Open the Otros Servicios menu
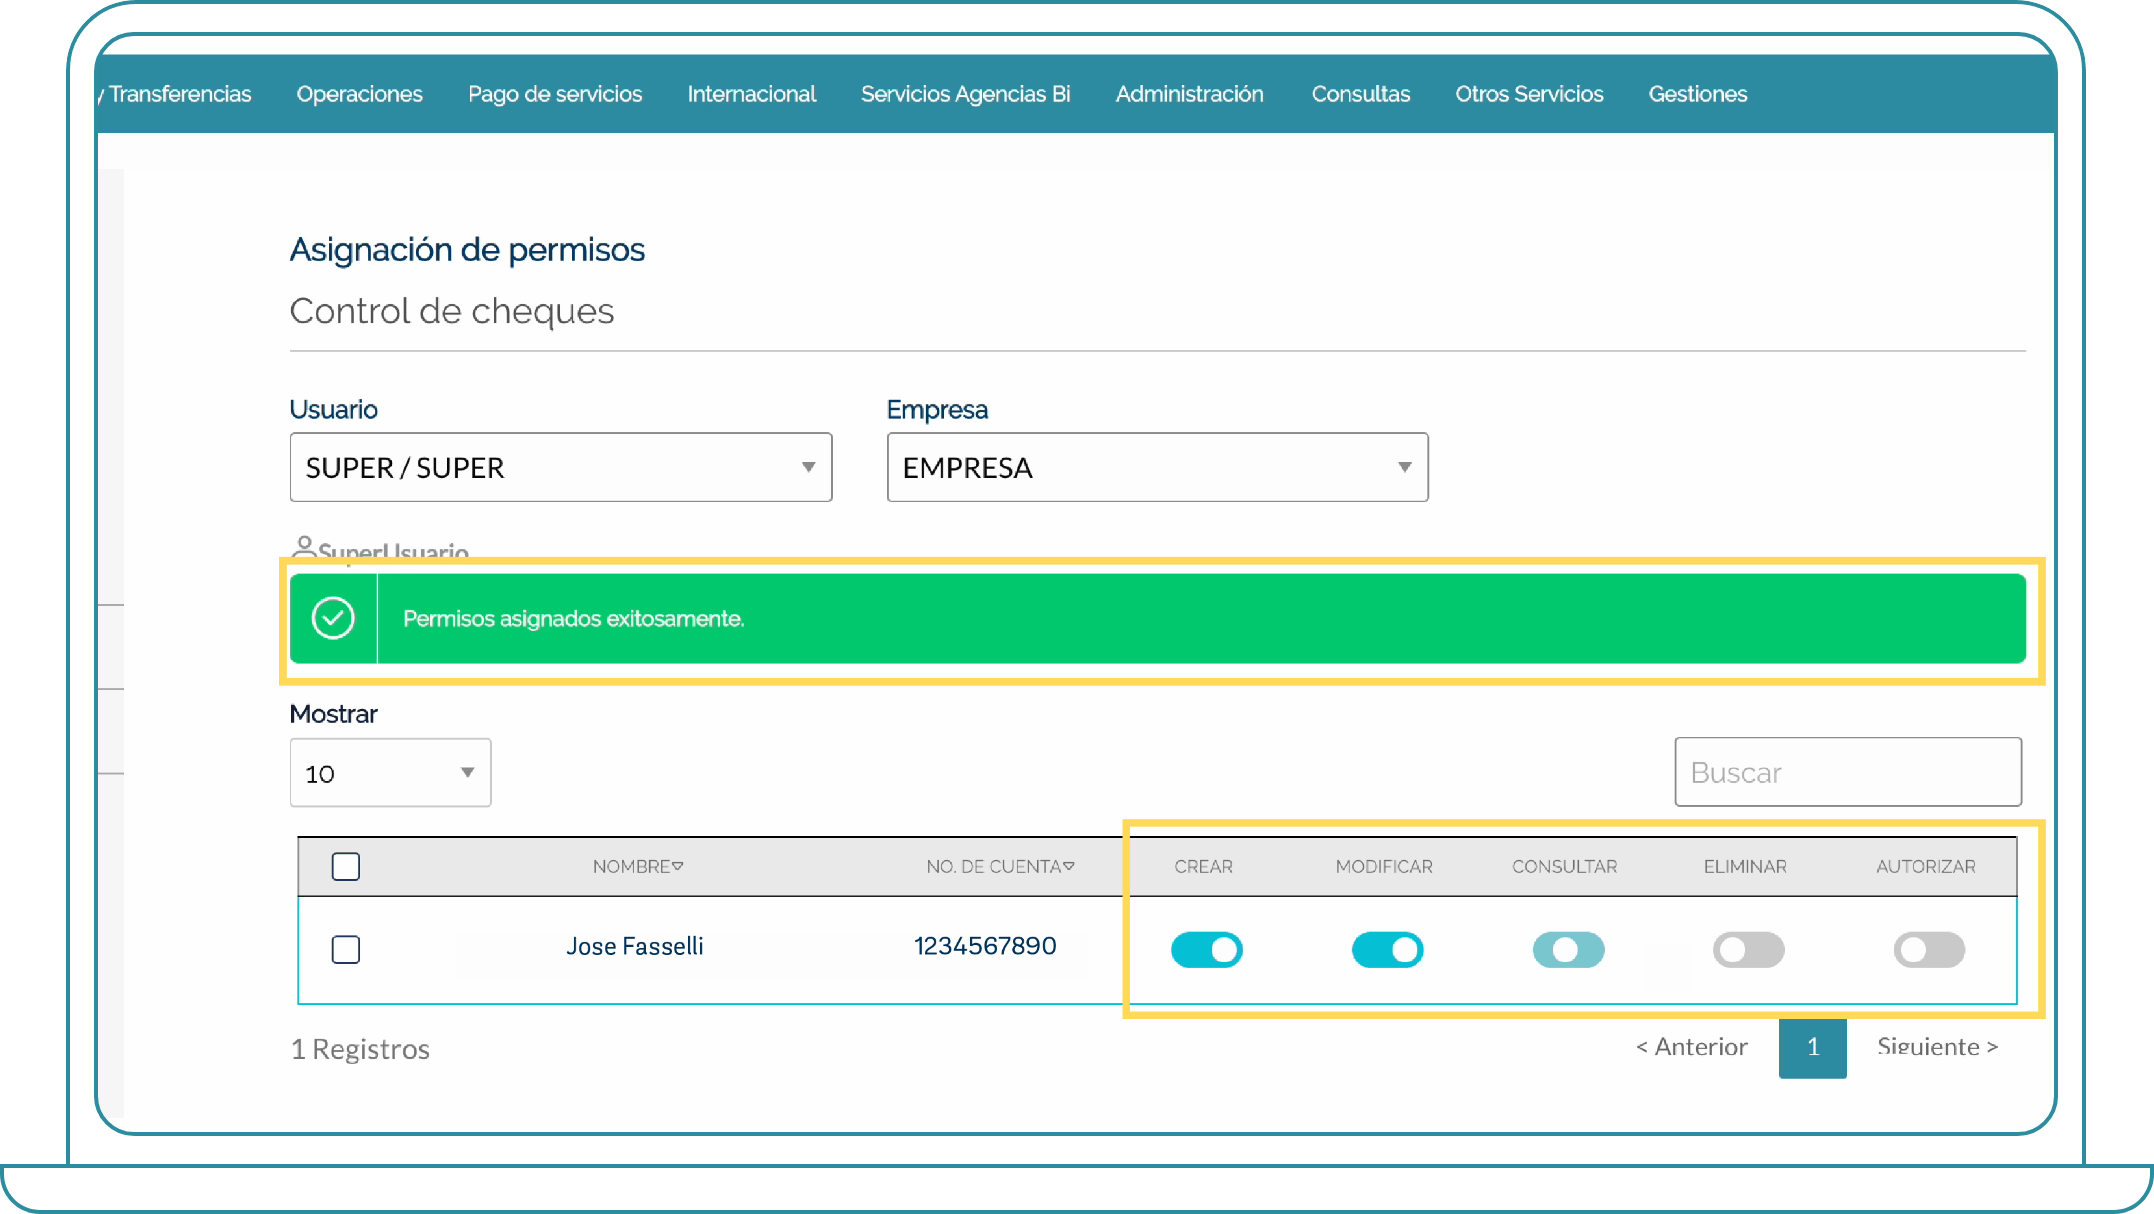The image size is (2154, 1214). 1529,94
